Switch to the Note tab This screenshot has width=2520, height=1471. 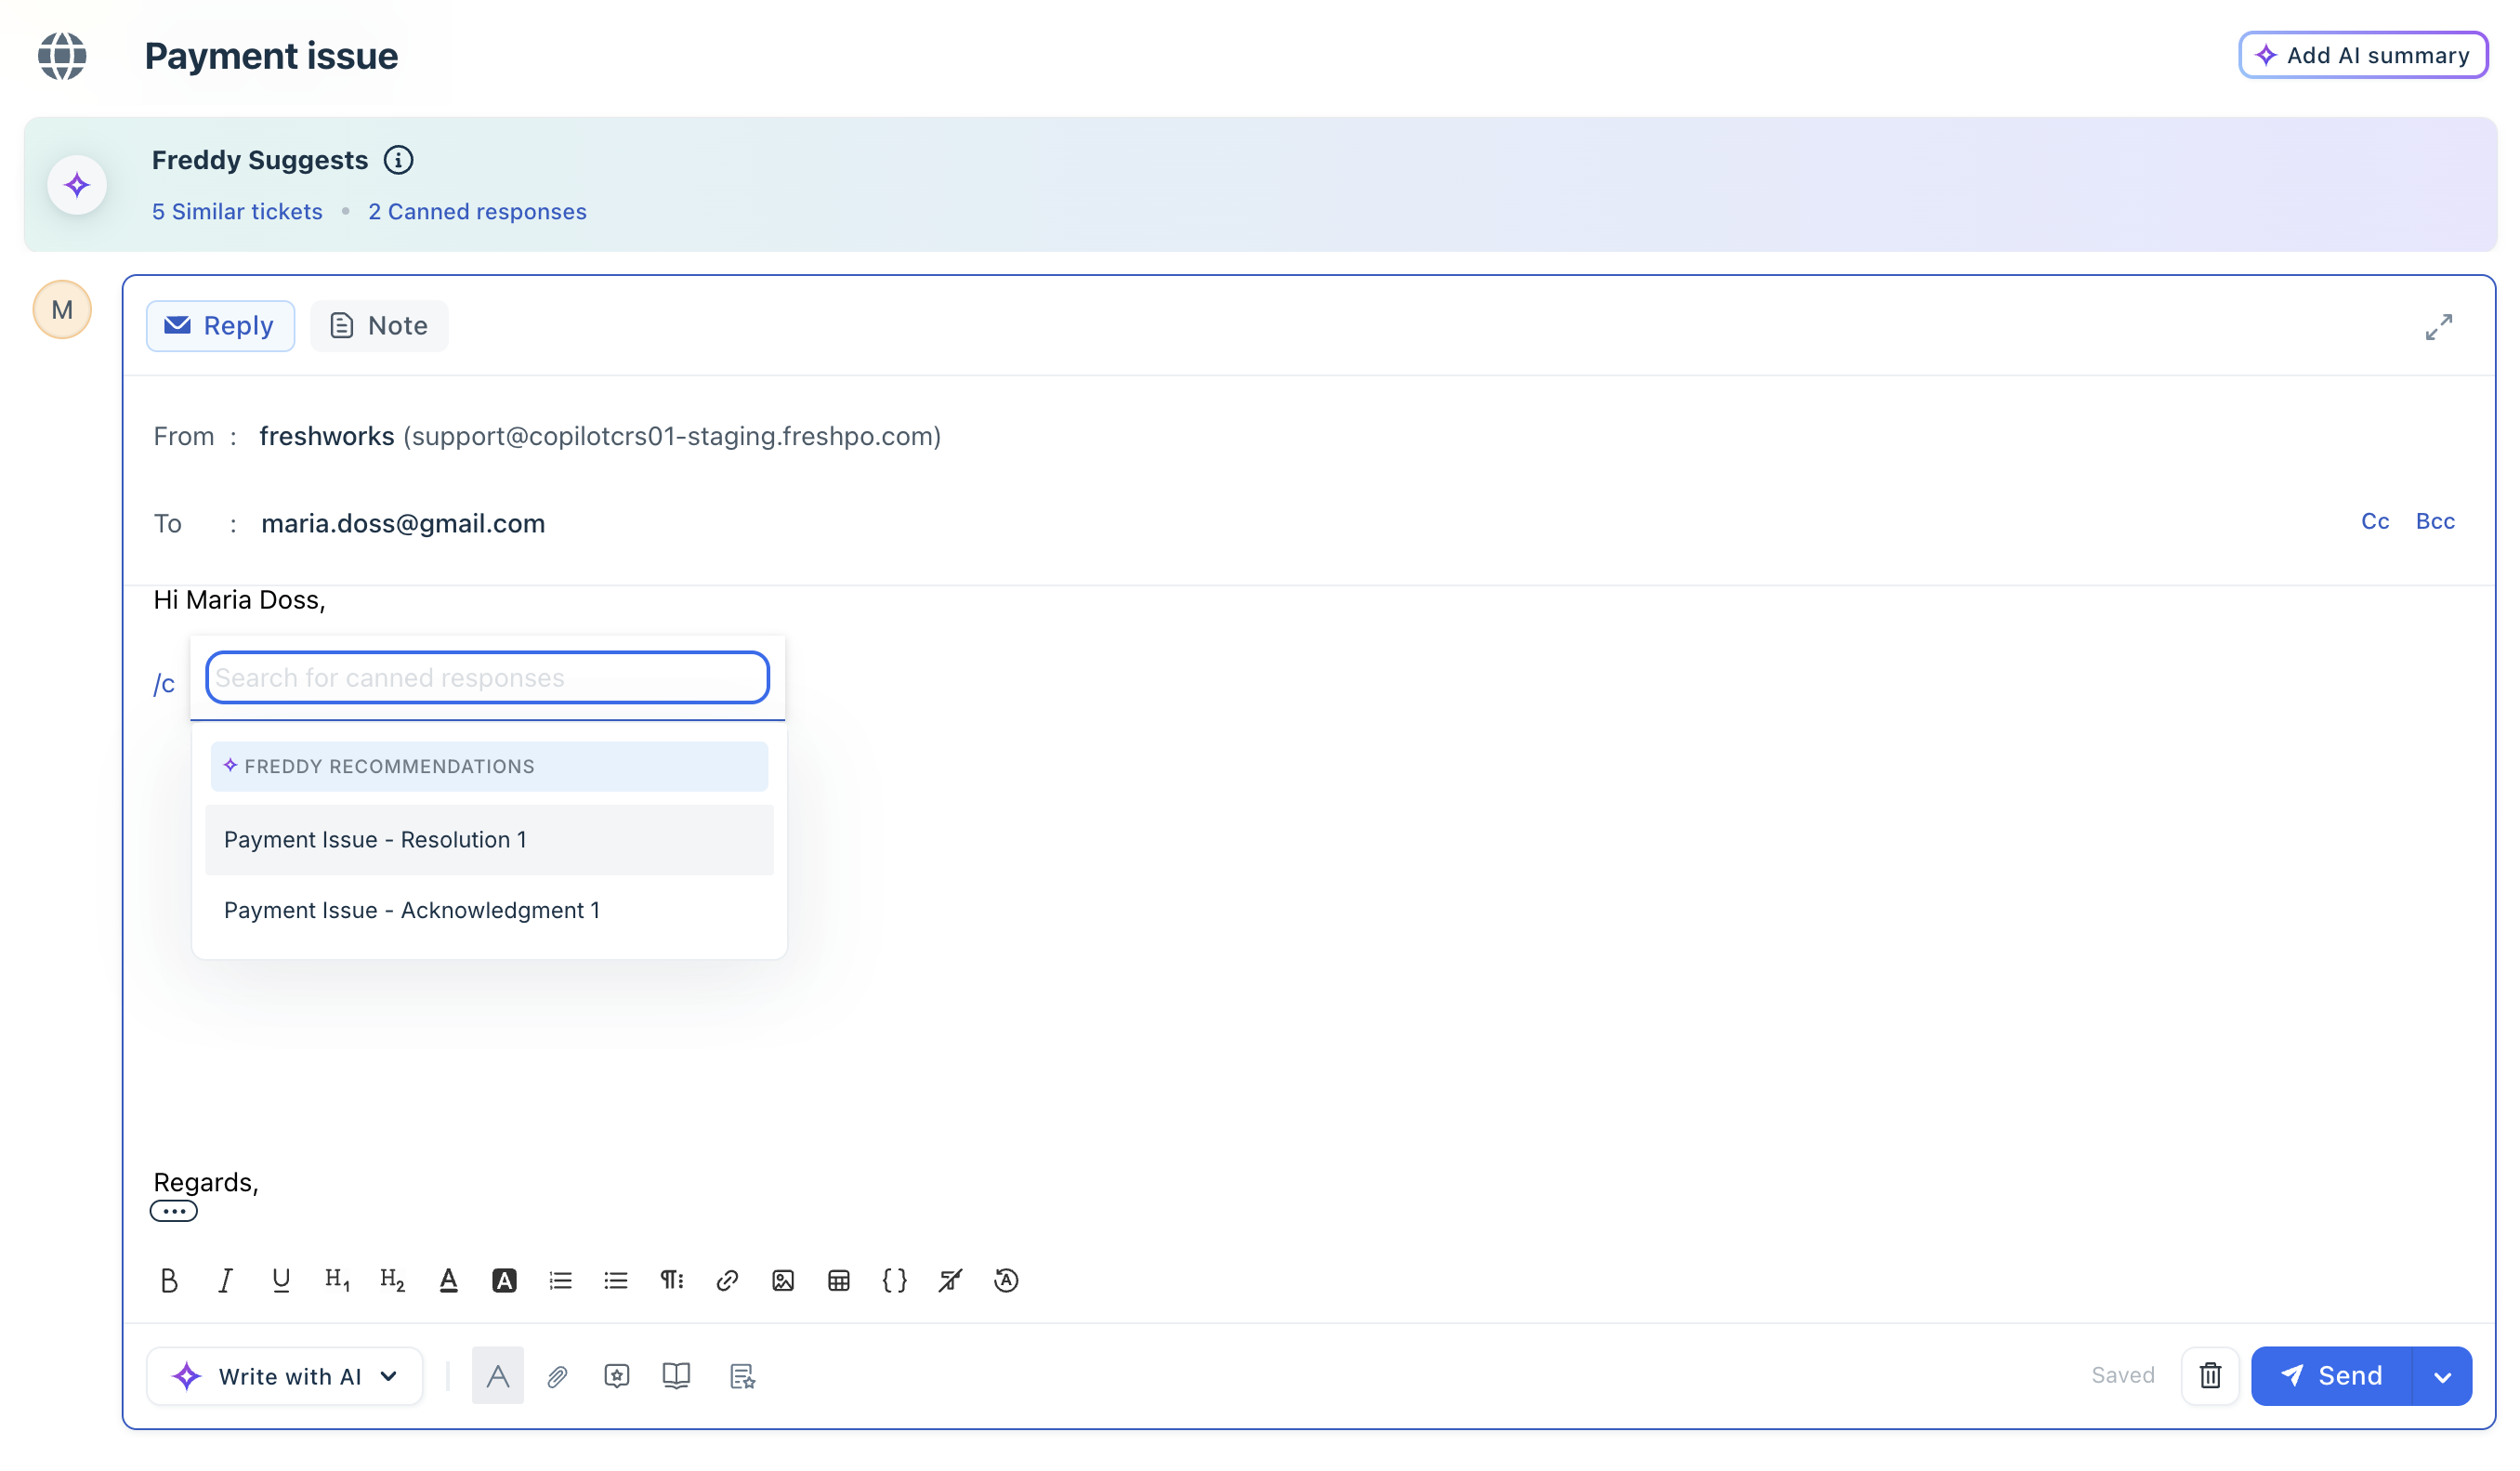(x=379, y=326)
